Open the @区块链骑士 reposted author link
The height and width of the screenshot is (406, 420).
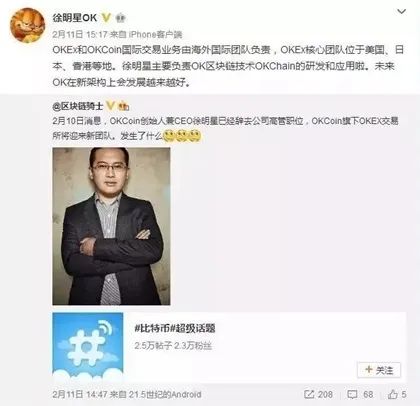(77, 106)
